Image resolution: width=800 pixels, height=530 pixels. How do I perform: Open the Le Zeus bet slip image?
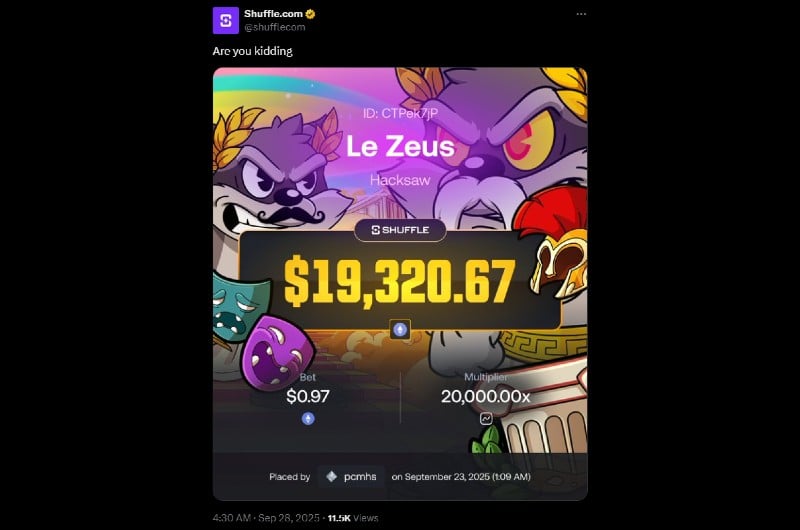click(x=400, y=284)
